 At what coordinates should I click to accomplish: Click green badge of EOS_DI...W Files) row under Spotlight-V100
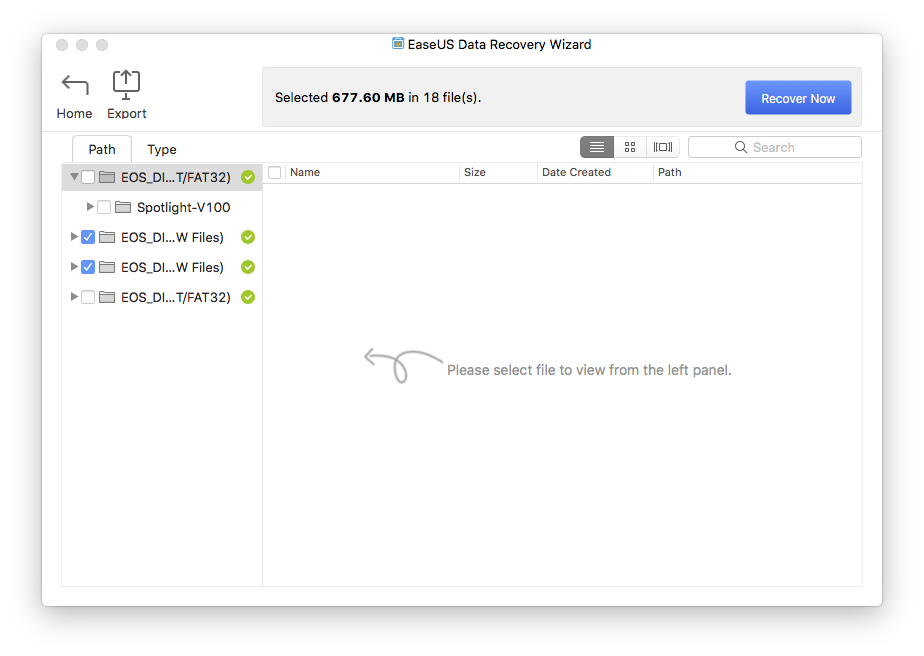coord(248,237)
